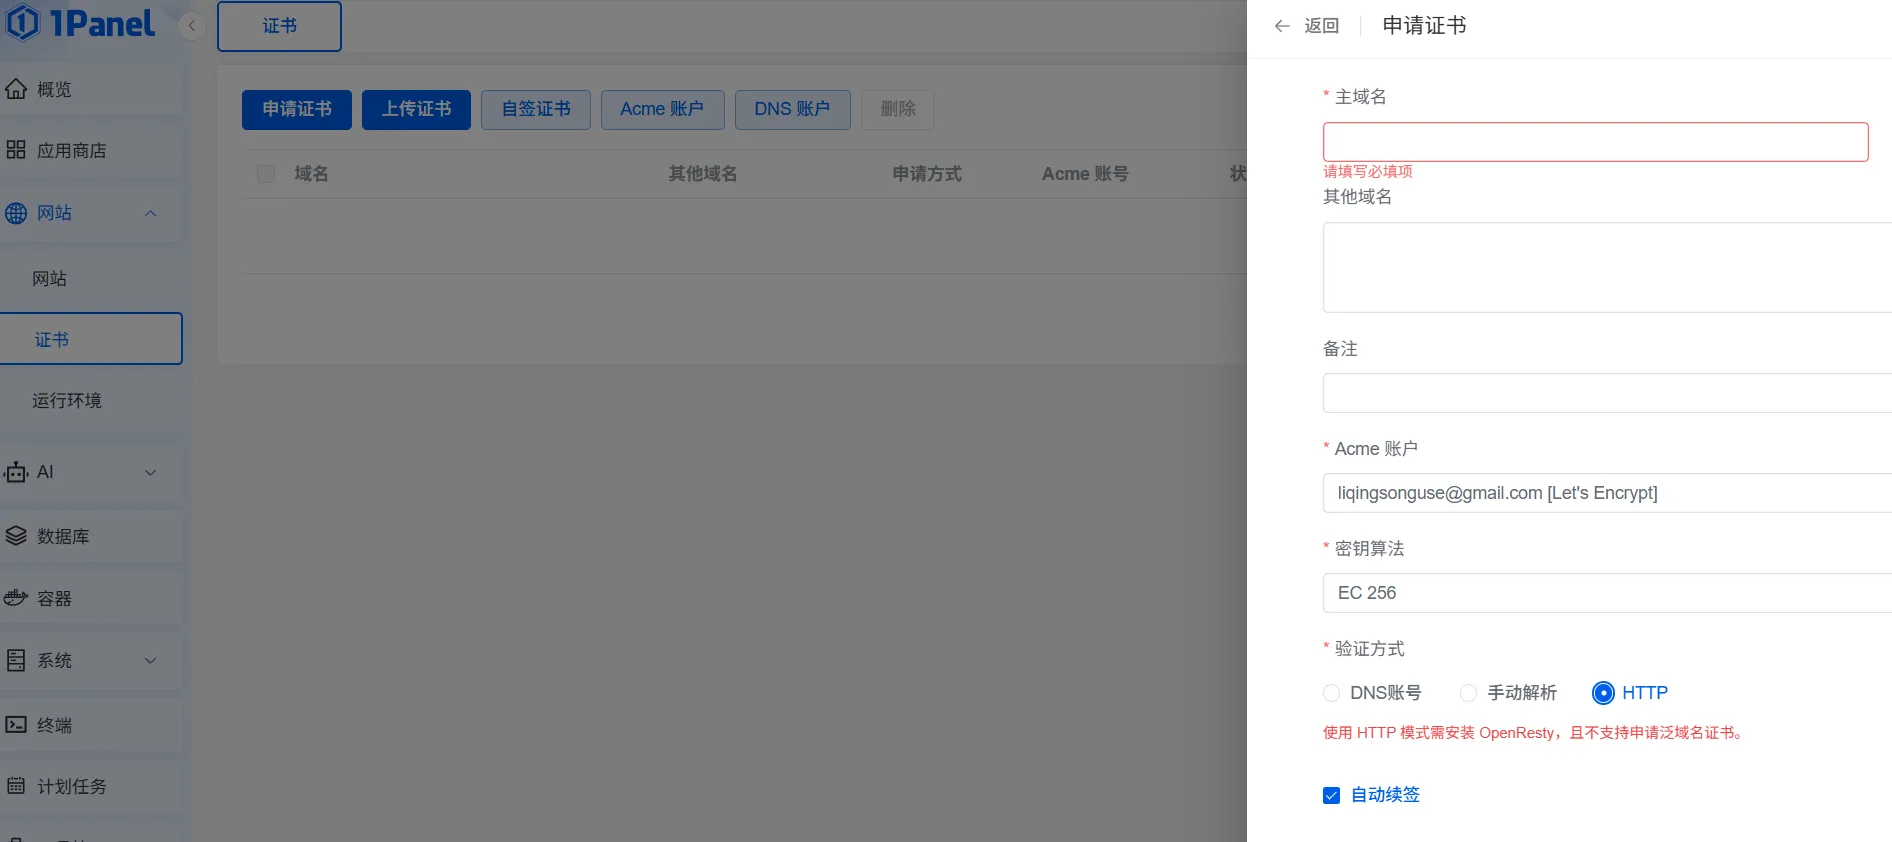The width and height of the screenshot is (1892, 842).
Task: Click the 数据库 layers icon
Action: pyautogui.click(x=16, y=536)
